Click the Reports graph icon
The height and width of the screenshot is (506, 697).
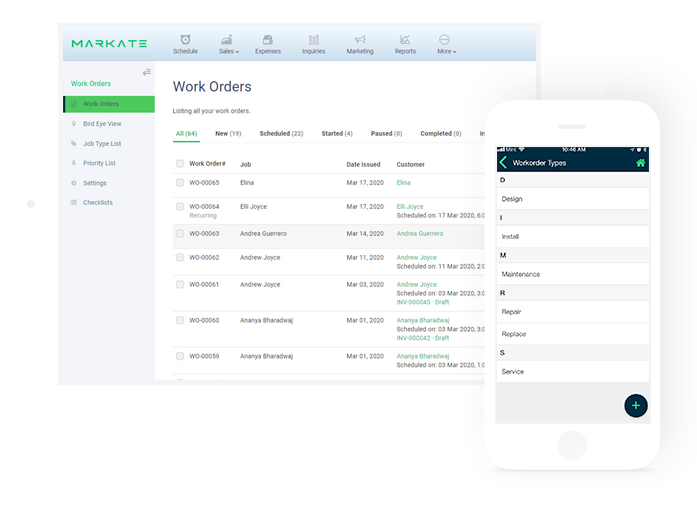(405, 40)
